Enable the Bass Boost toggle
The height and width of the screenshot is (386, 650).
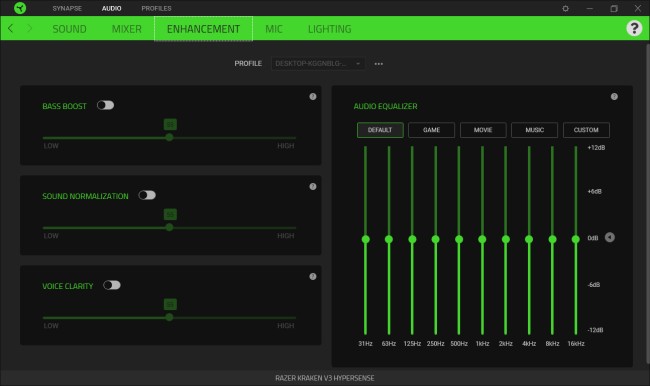pos(105,105)
